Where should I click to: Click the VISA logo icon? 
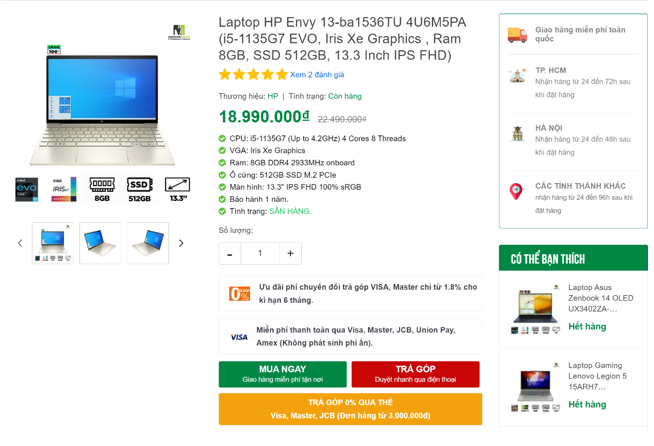[239, 337]
